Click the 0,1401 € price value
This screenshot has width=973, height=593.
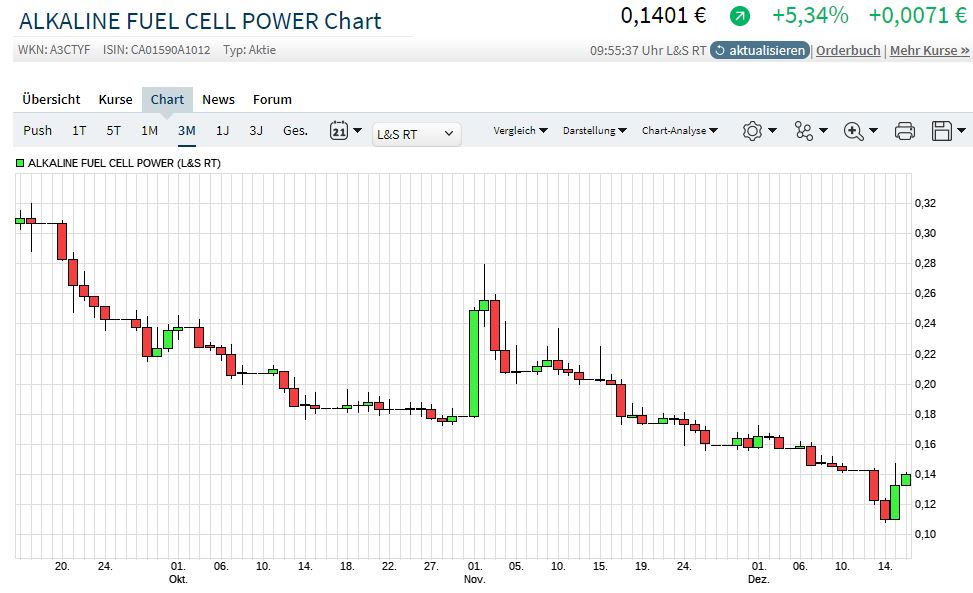point(663,15)
